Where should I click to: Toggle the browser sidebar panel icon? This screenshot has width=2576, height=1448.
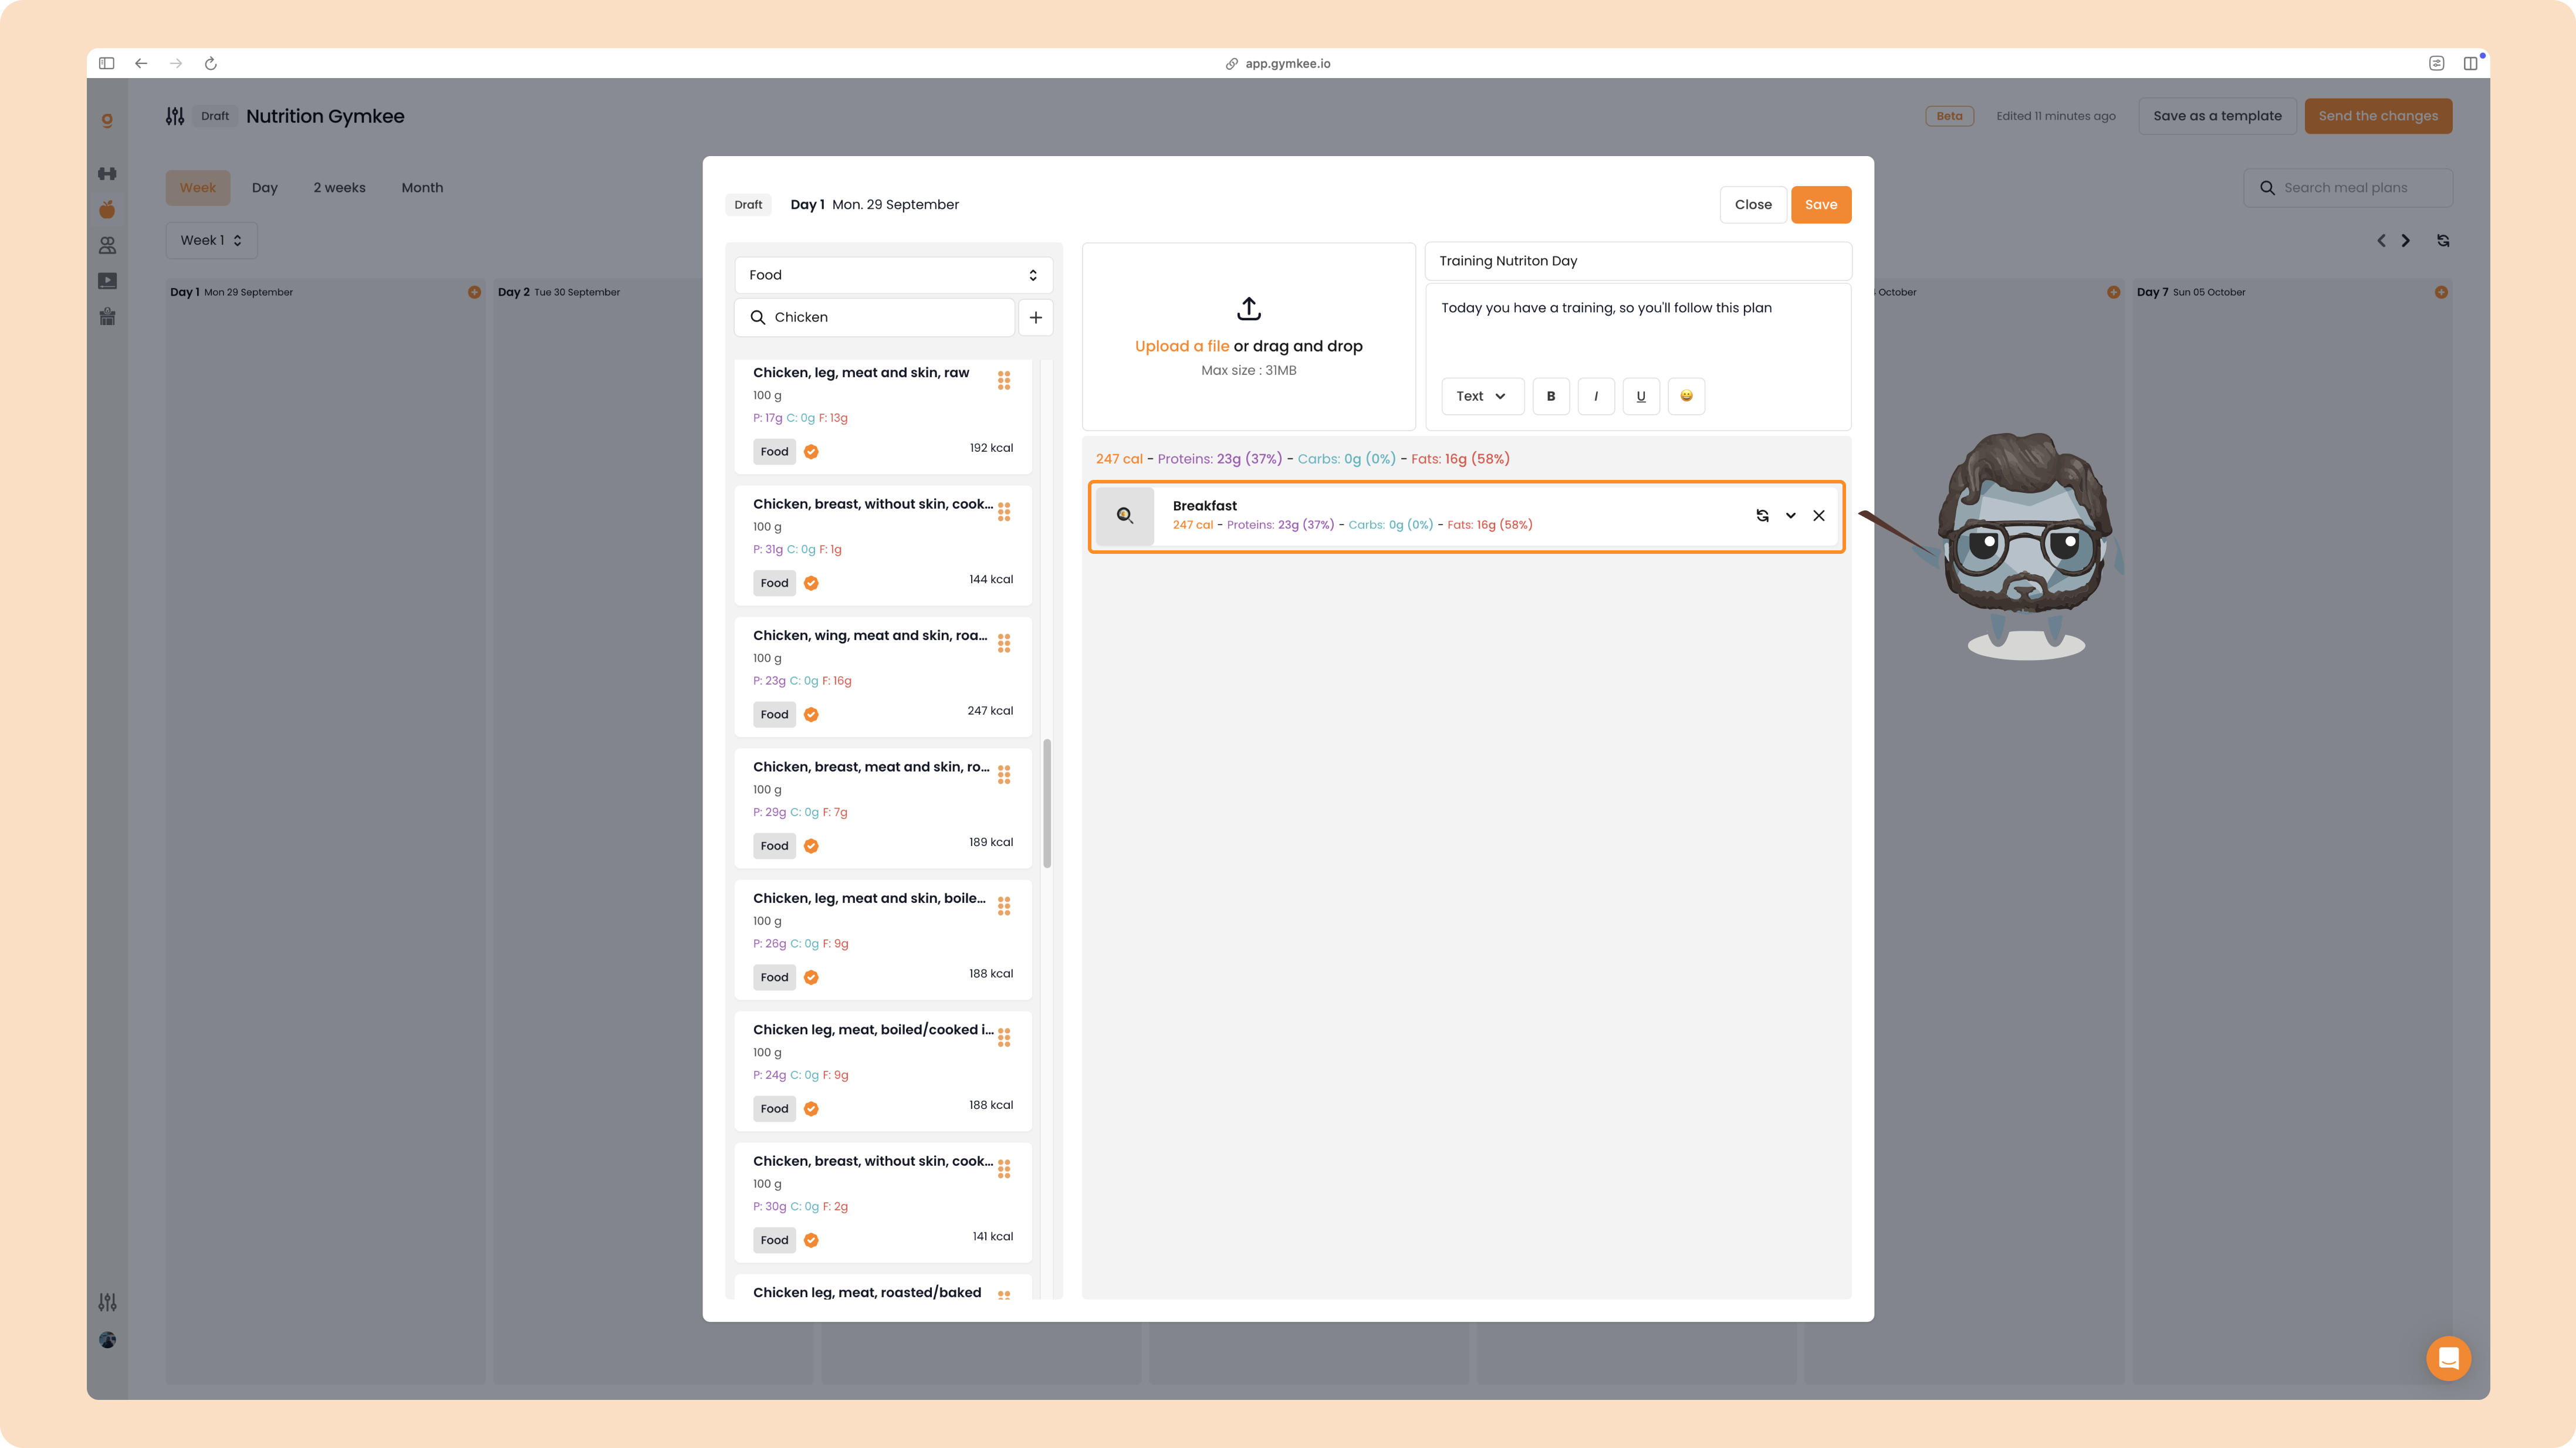click(x=107, y=63)
